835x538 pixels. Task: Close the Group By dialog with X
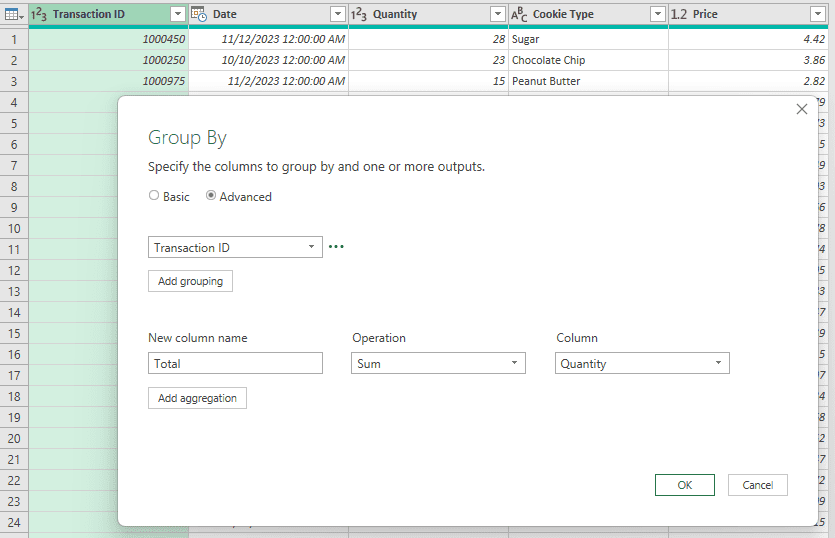801,109
